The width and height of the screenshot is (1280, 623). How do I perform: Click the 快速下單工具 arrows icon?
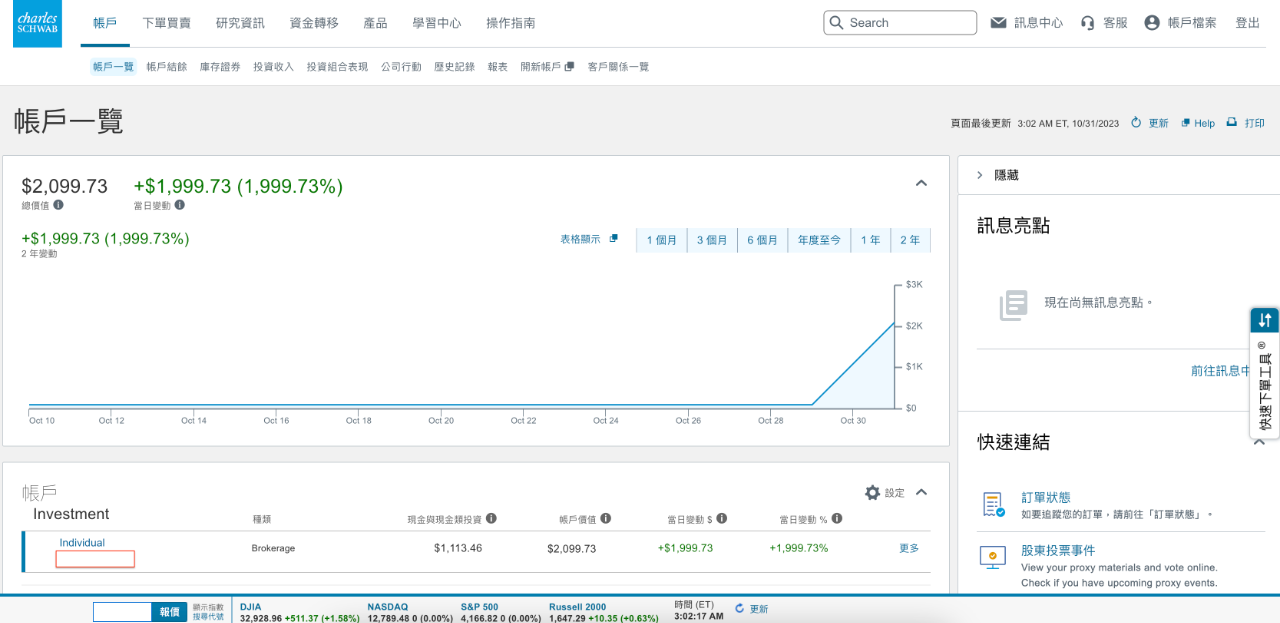[x=1265, y=320]
